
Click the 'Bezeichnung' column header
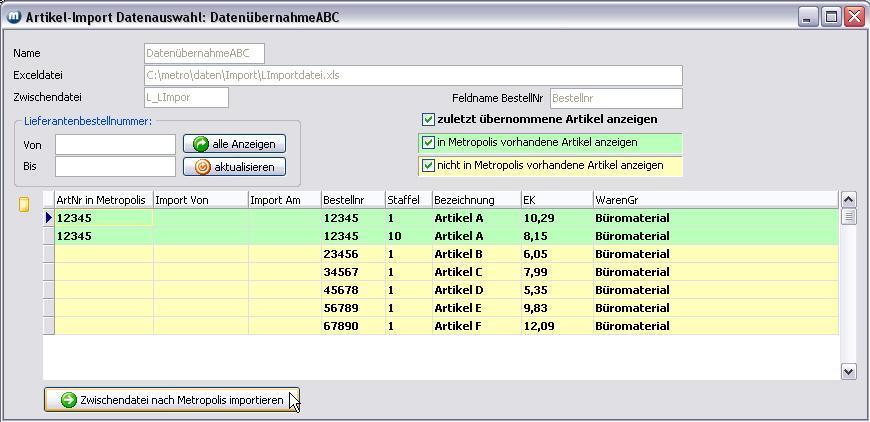(475, 200)
